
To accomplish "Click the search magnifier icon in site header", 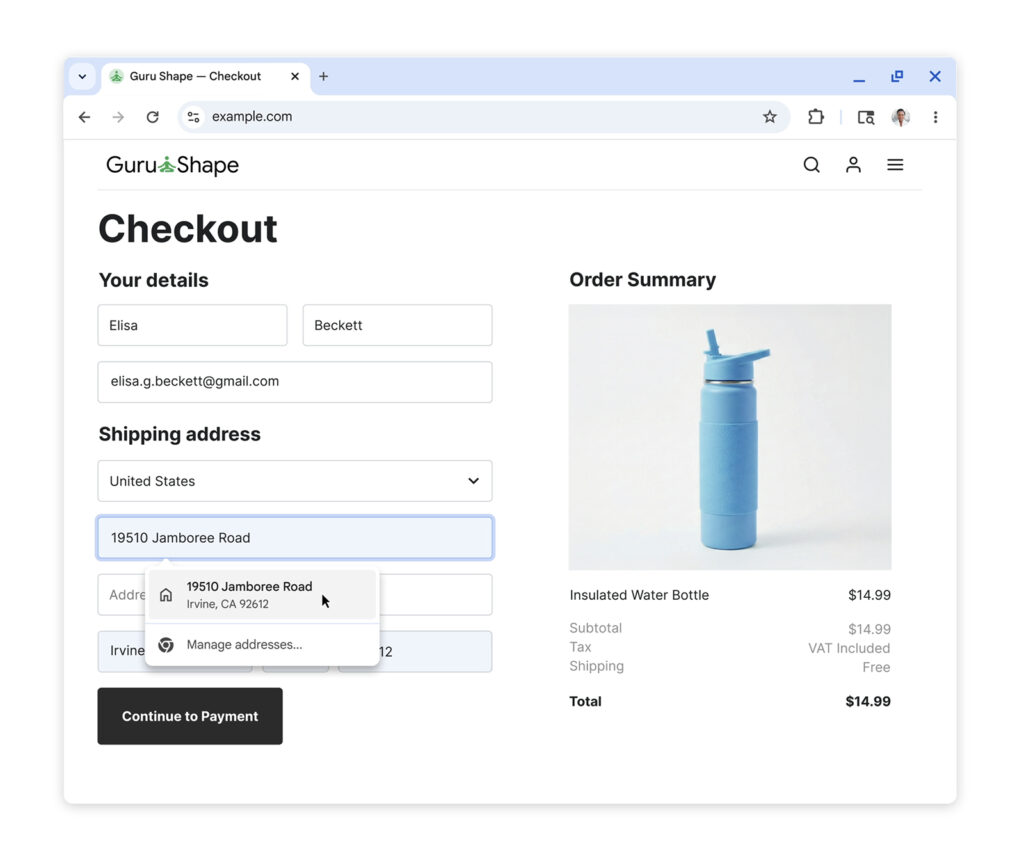I will [811, 165].
